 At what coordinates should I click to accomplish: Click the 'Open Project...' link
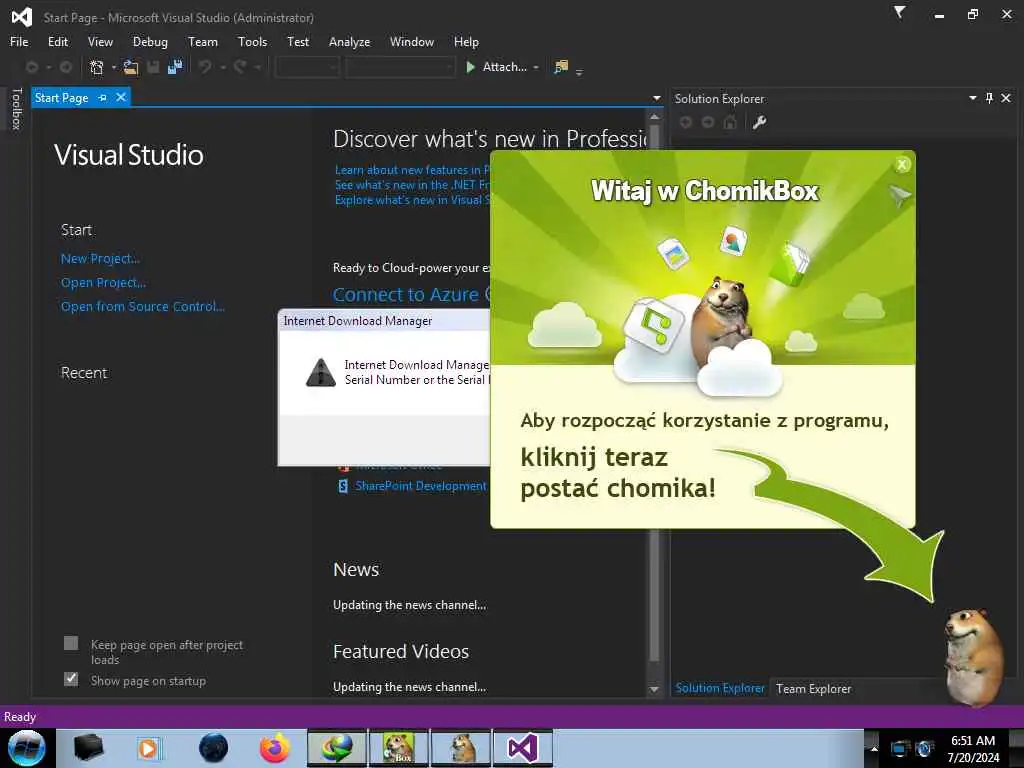(103, 283)
